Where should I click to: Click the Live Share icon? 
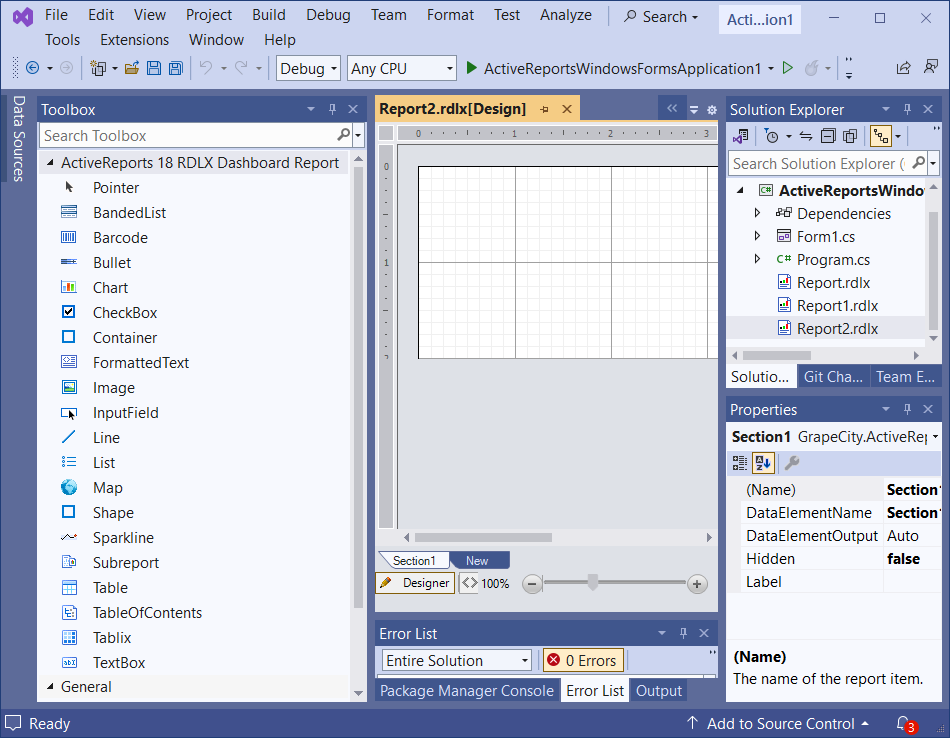coord(903,68)
